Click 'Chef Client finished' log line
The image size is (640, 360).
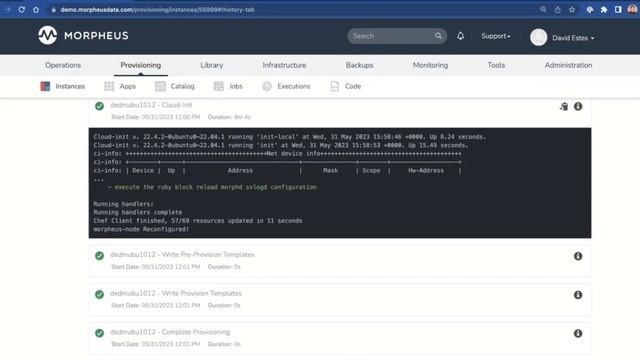[198, 221]
